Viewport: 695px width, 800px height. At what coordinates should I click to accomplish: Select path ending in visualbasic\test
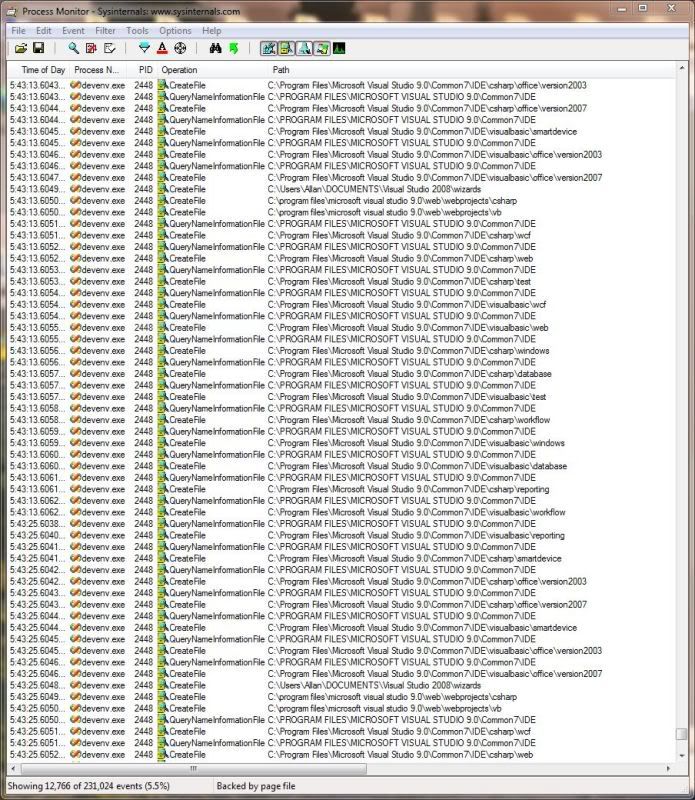(407, 397)
